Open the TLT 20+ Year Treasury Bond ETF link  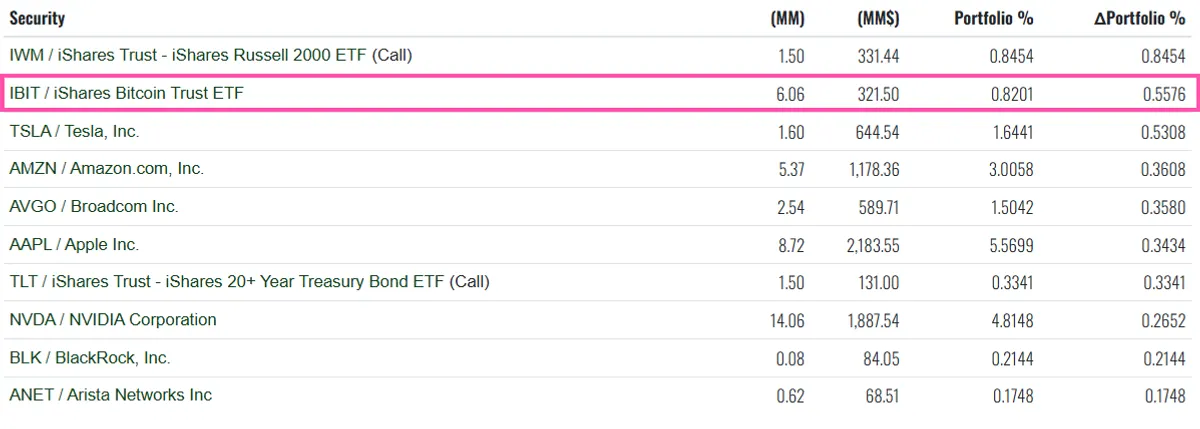click(249, 282)
